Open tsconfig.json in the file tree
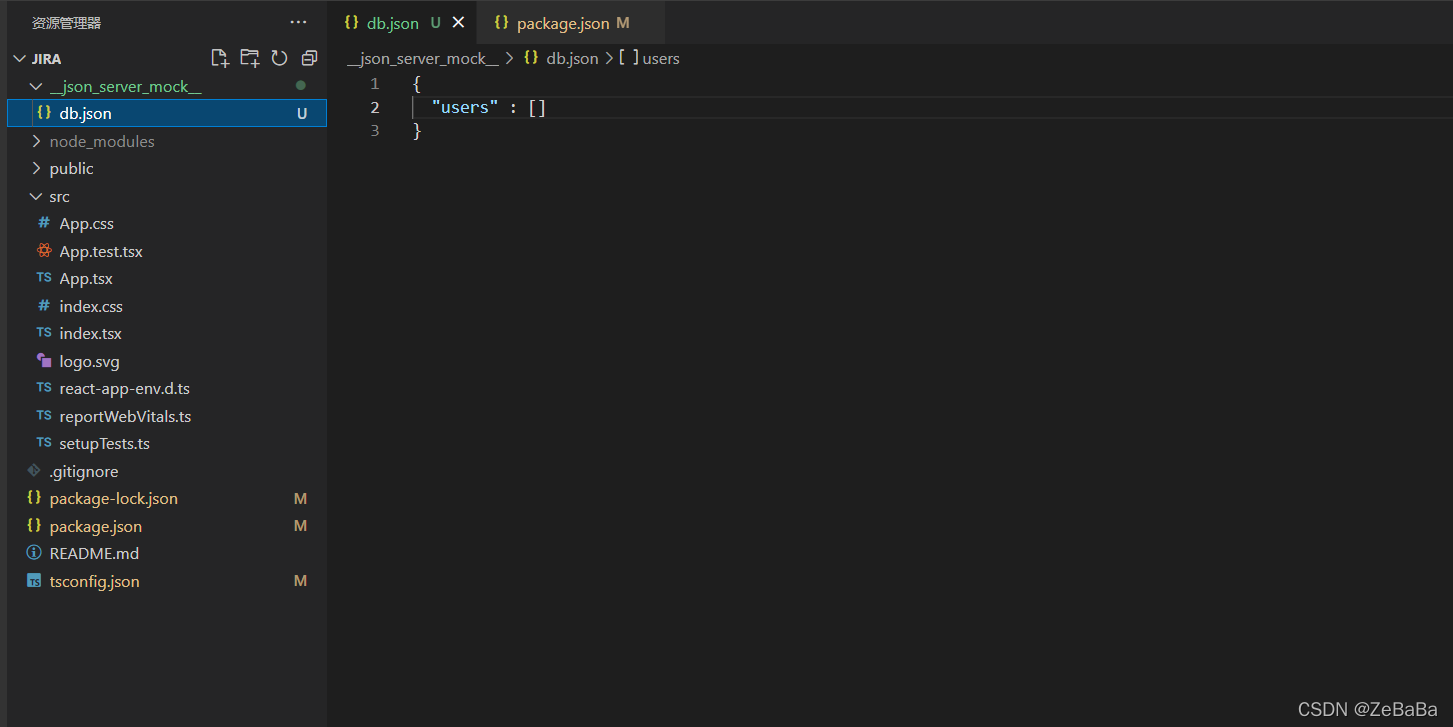The width and height of the screenshot is (1453, 727). (x=167, y=581)
